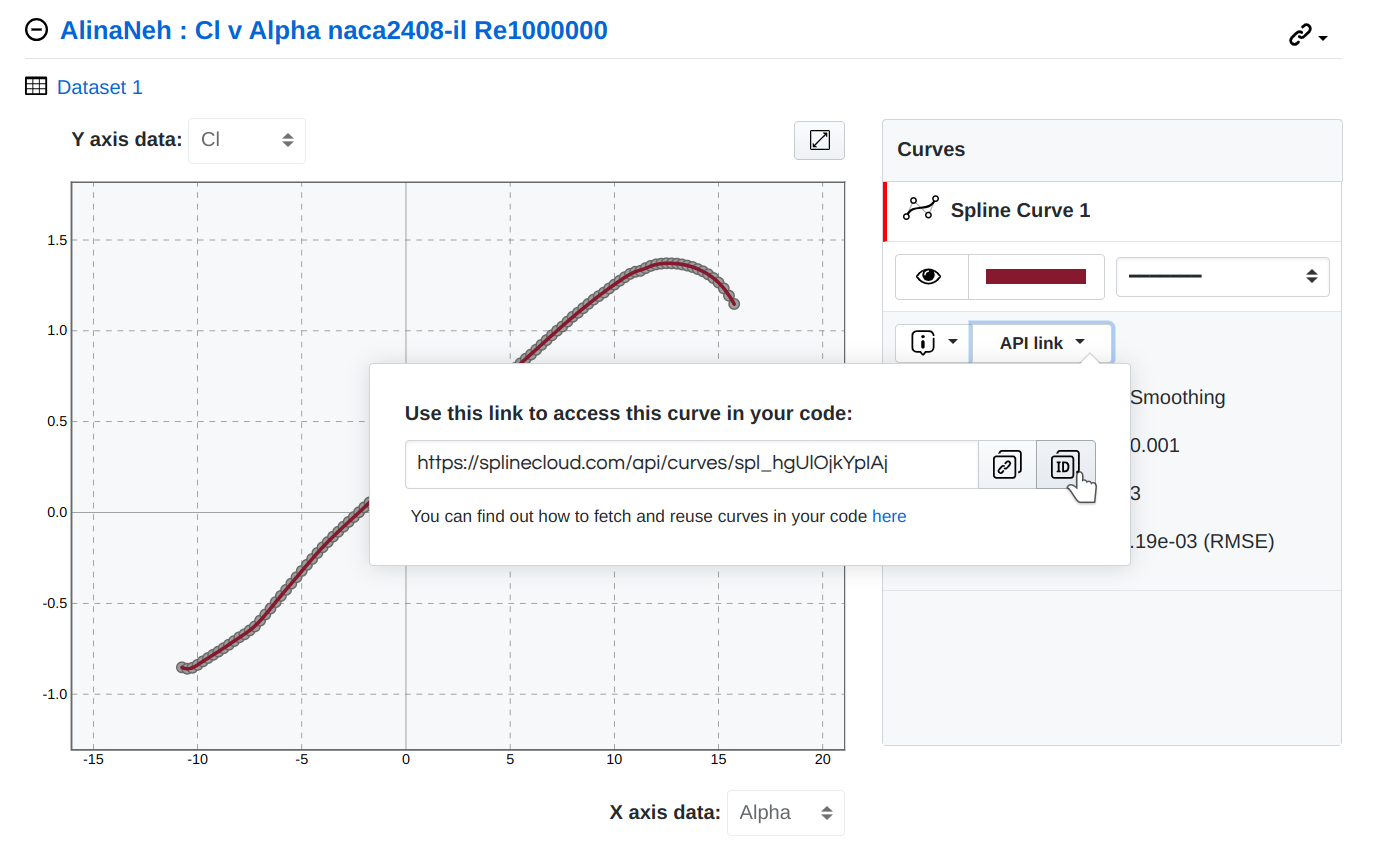Follow the 'here' help link
The image size is (1377, 852).
[x=889, y=517]
